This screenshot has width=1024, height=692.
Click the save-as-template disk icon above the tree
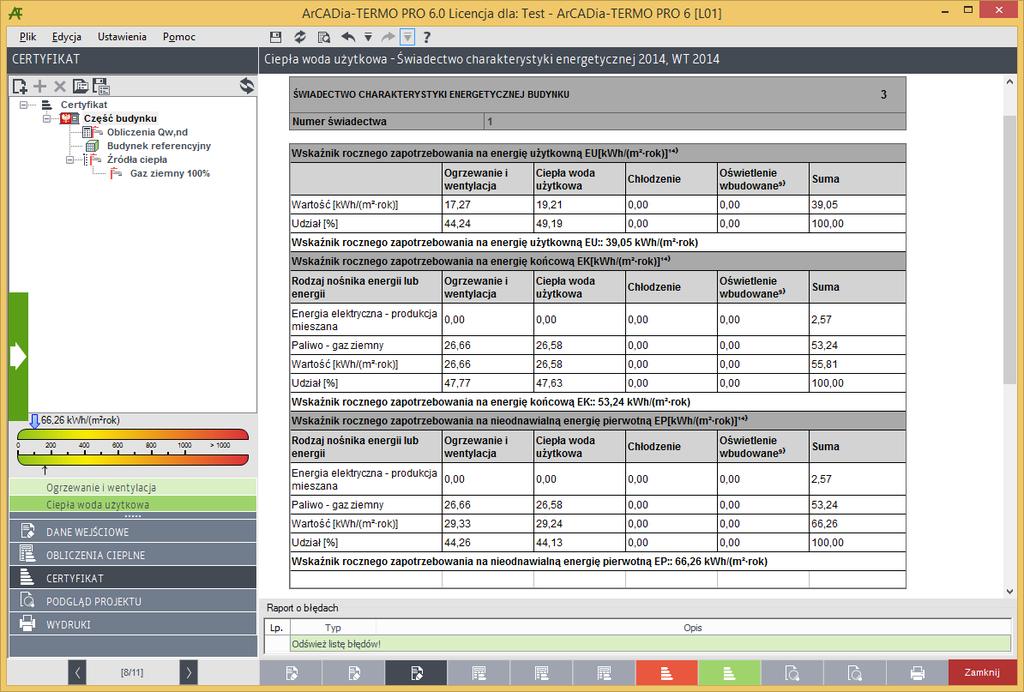point(101,86)
